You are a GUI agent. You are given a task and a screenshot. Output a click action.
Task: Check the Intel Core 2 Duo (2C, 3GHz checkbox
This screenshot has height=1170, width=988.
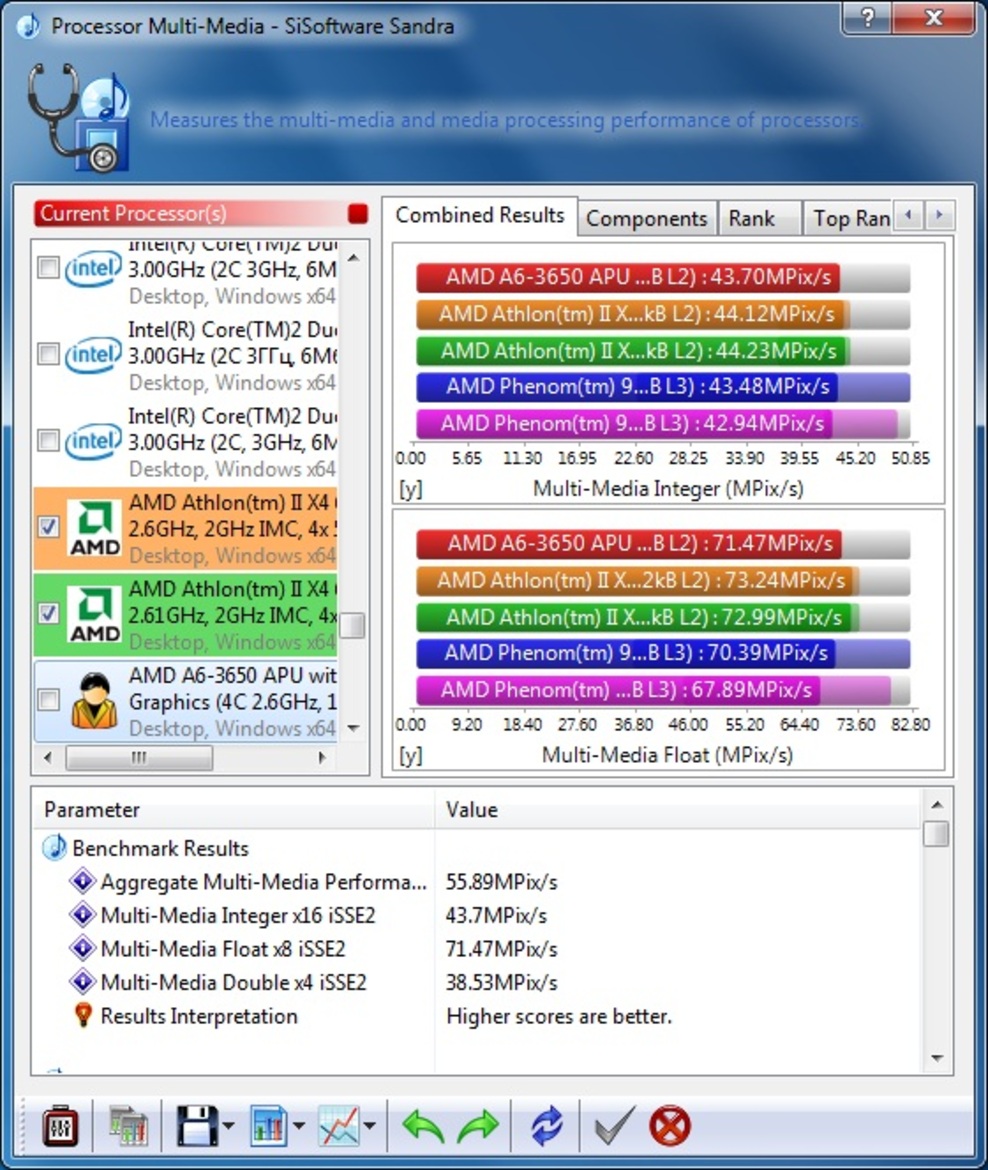tap(49, 440)
